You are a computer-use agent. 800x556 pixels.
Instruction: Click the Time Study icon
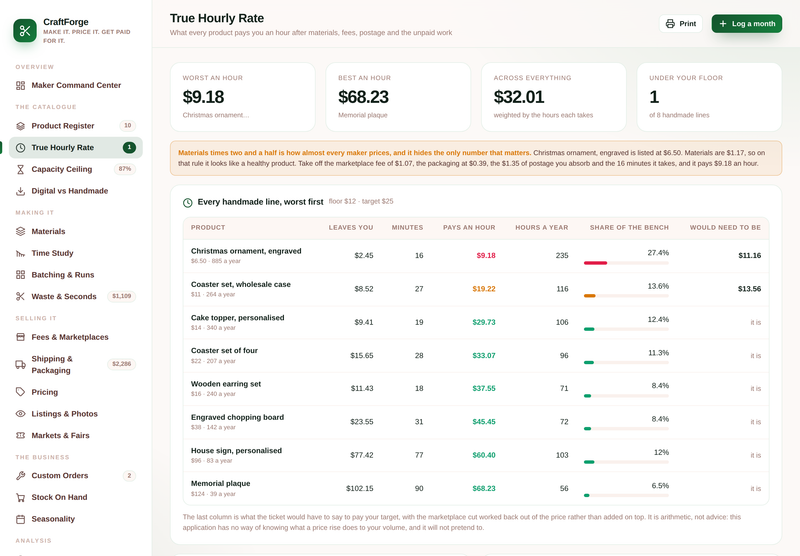pyautogui.click(x=20, y=253)
